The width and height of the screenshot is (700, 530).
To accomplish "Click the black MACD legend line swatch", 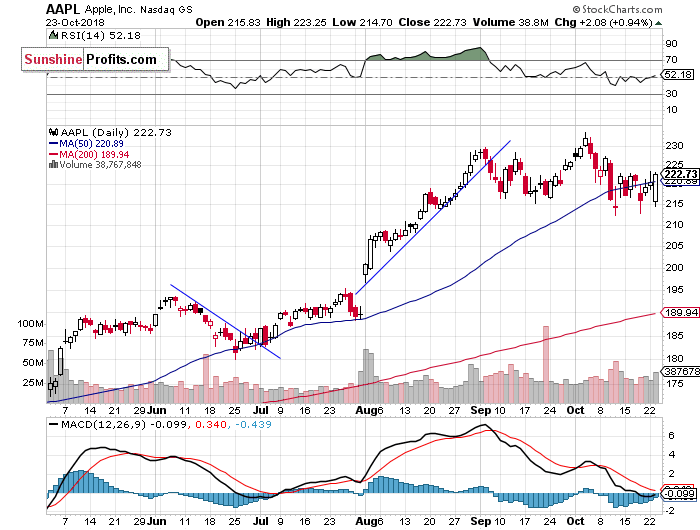I will point(54,424).
